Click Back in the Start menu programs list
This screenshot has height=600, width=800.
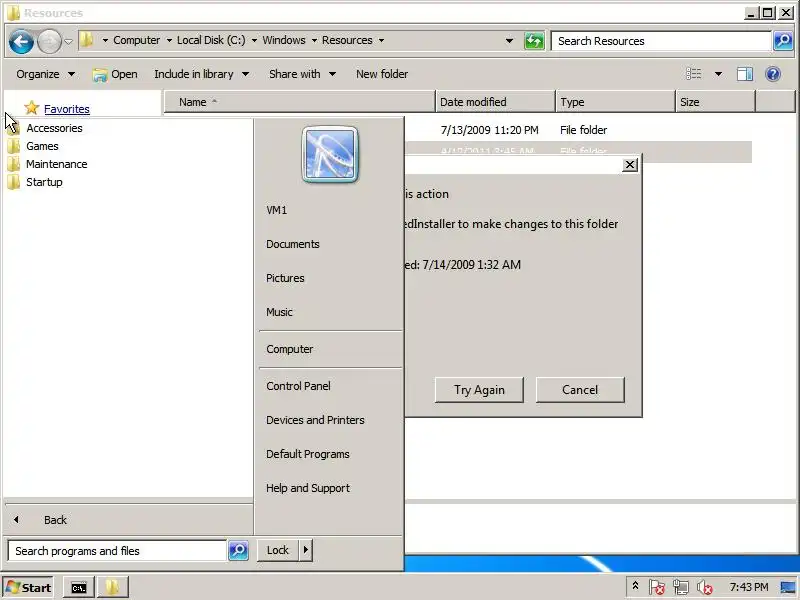pos(55,520)
